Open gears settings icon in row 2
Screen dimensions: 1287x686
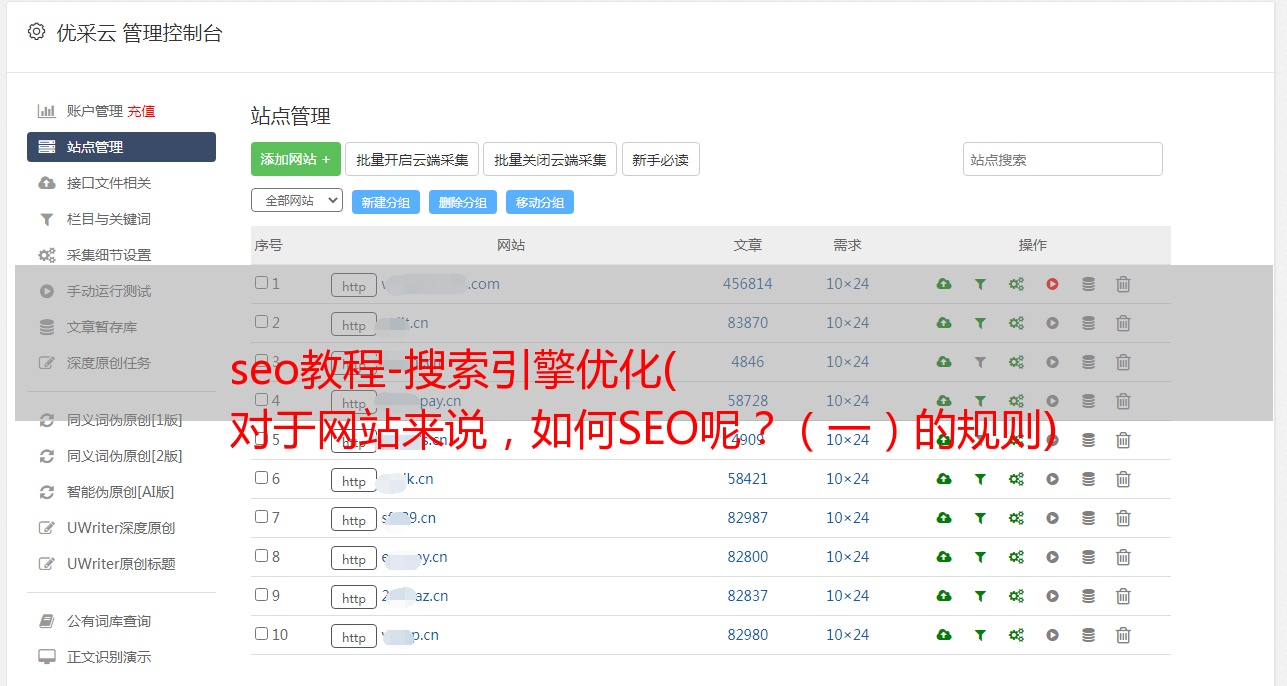click(1016, 323)
